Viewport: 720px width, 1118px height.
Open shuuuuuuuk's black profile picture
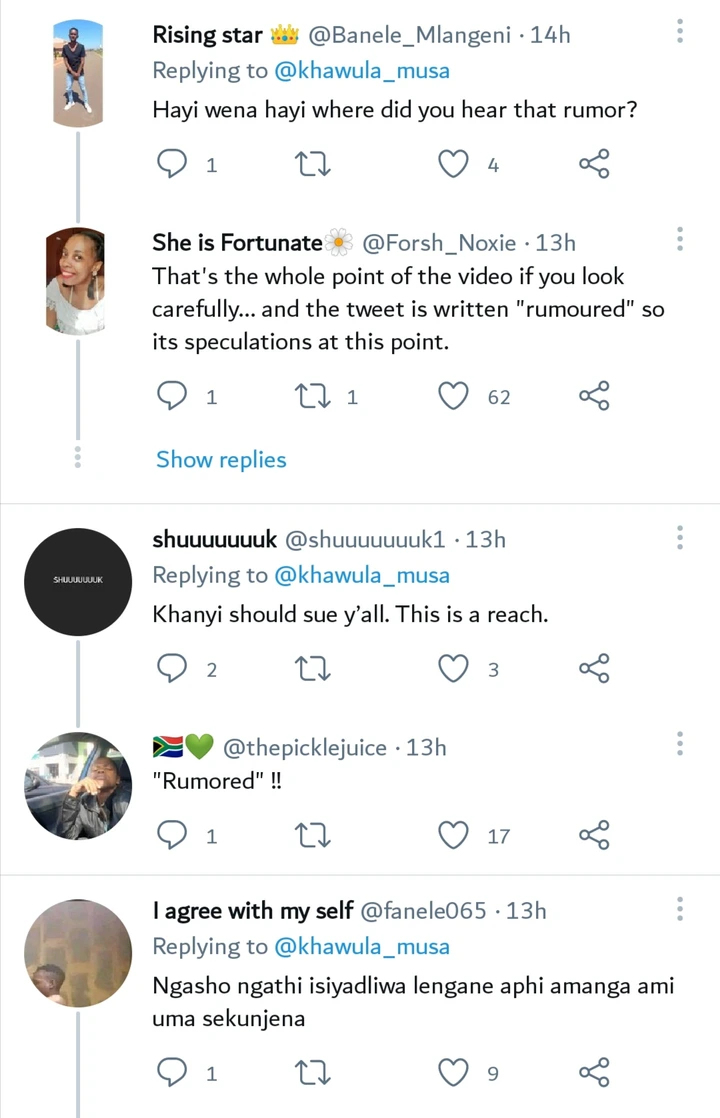(x=78, y=582)
